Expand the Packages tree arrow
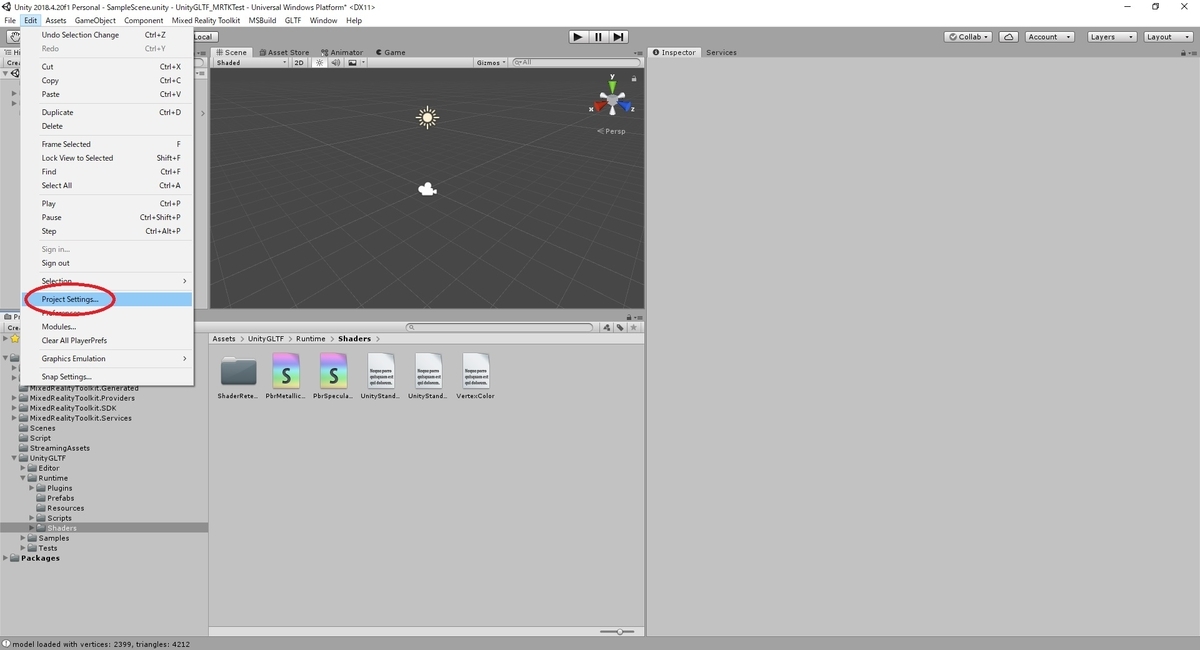The height and width of the screenshot is (650, 1200). click(x=6, y=558)
